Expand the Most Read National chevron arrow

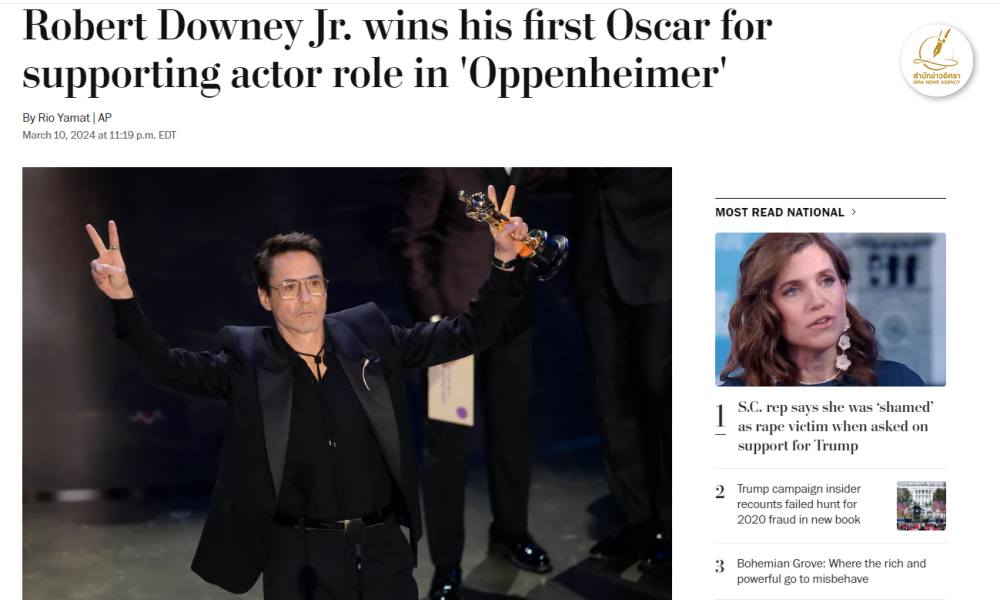click(x=854, y=212)
